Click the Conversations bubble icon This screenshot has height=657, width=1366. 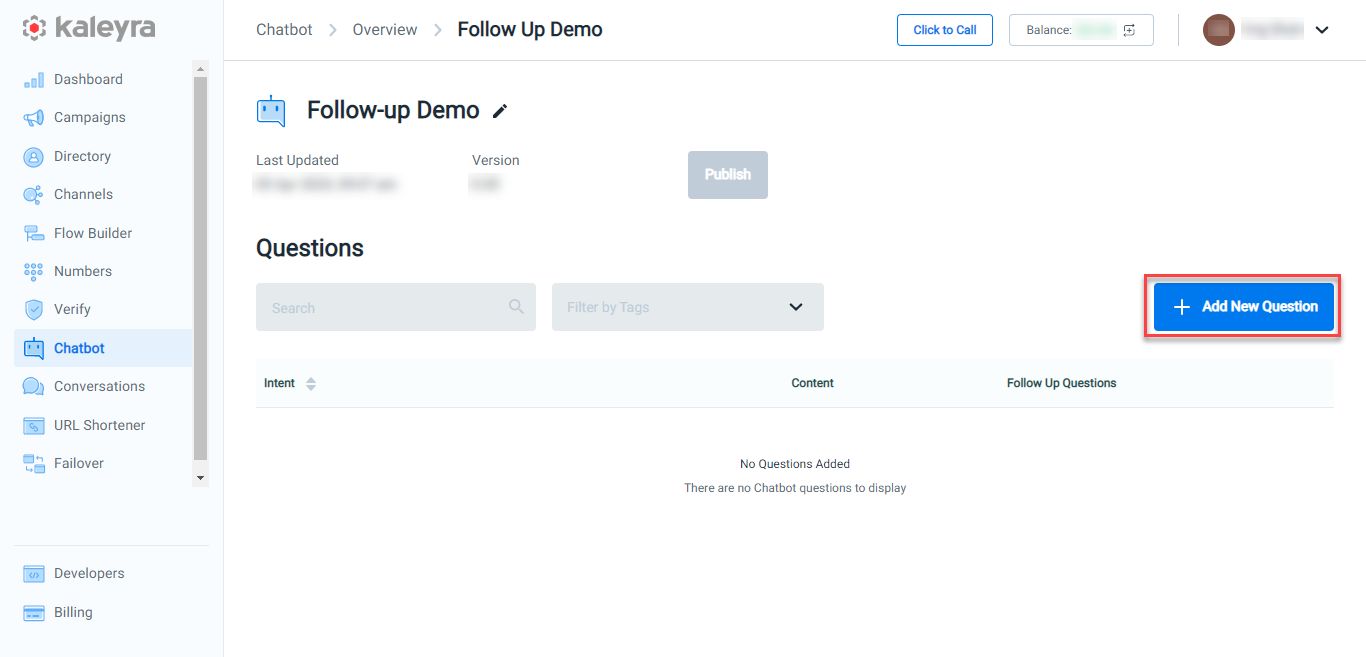point(34,387)
